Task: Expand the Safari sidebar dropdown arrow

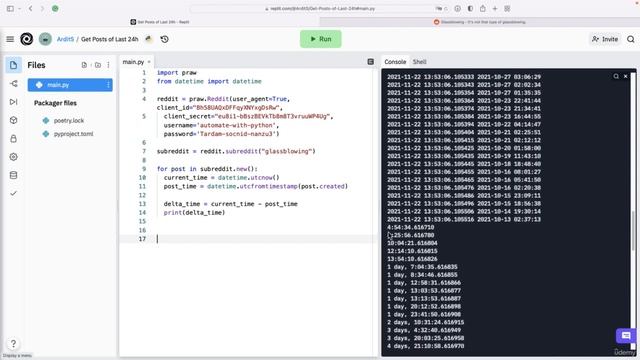Action: pyautogui.click(x=19, y=9)
